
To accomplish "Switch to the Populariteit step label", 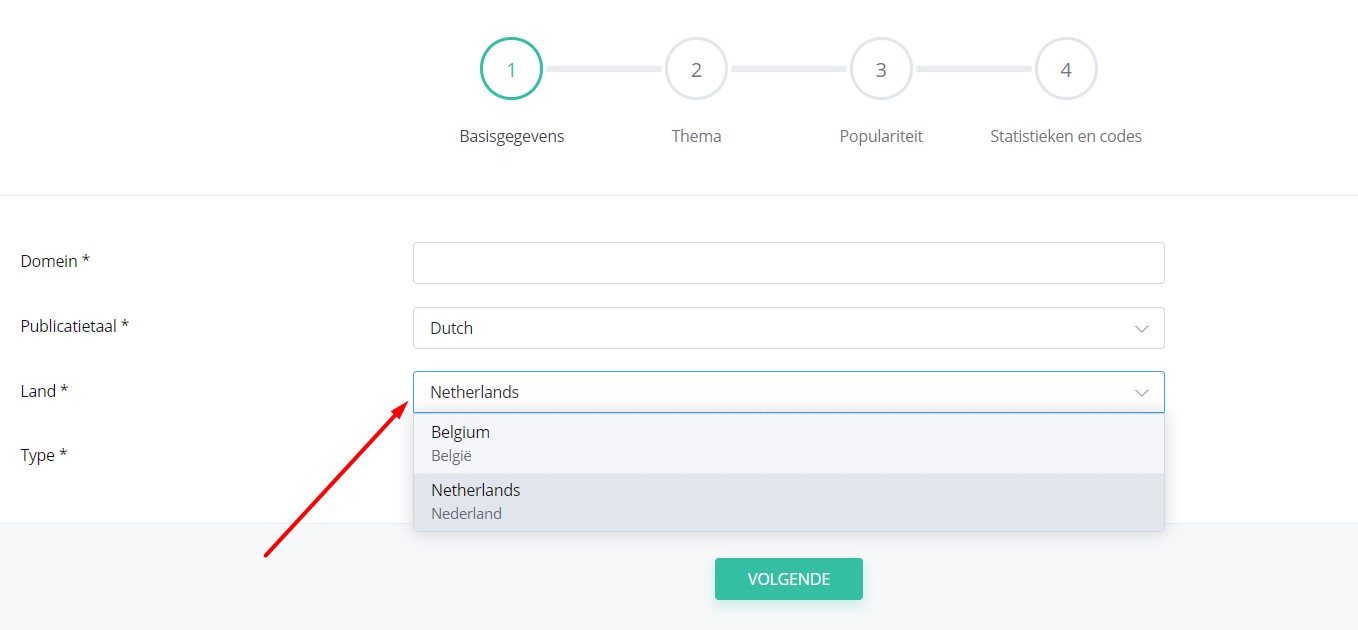I will pos(881,136).
